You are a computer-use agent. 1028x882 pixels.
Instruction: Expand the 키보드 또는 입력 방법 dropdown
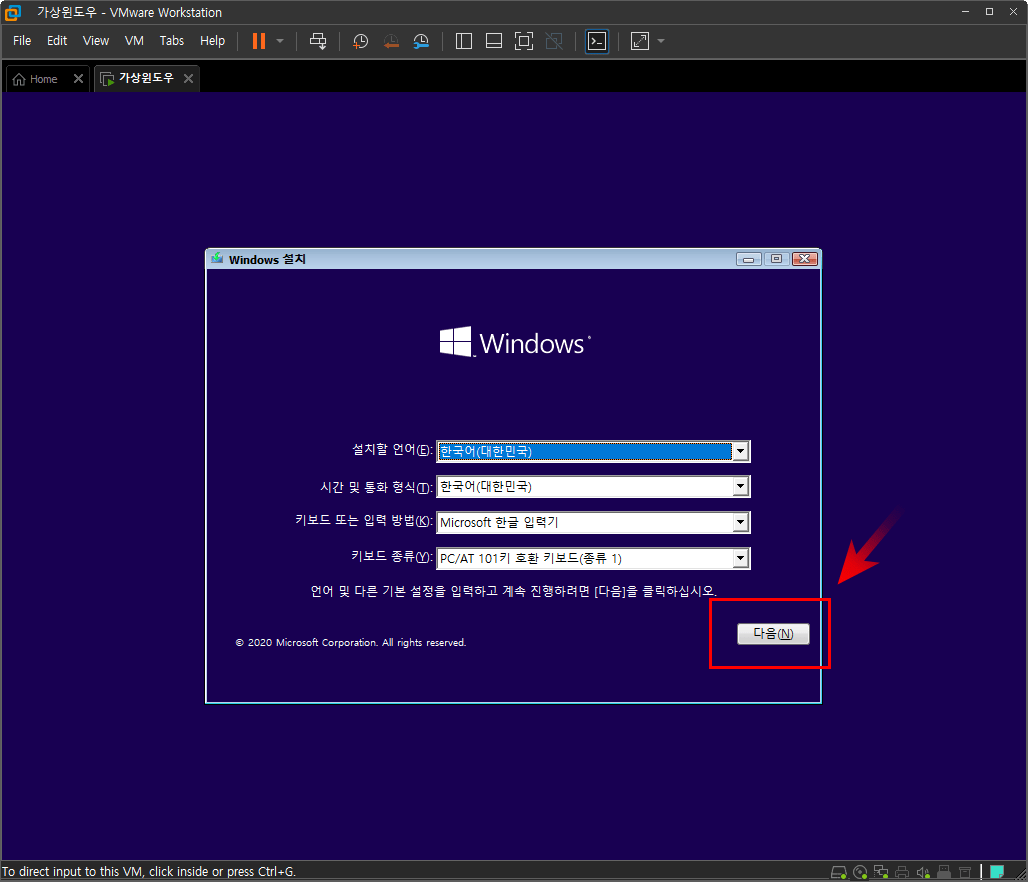click(740, 523)
